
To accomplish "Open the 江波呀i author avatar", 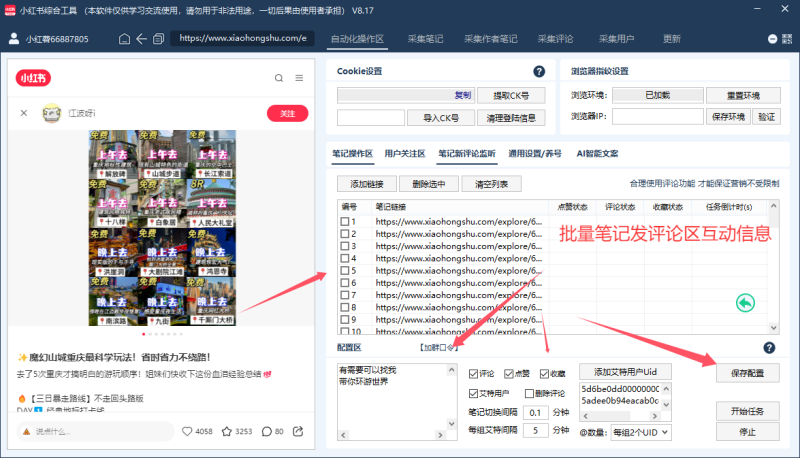I will point(52,113).
